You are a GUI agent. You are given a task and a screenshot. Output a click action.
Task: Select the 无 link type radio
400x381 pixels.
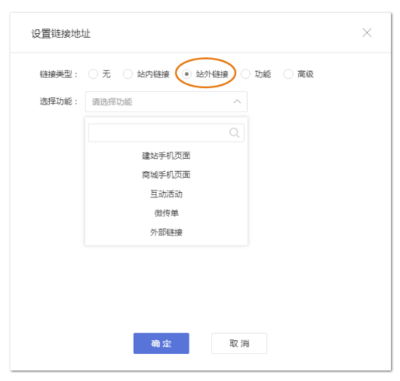pyautogui.click(x=93, y=74)
